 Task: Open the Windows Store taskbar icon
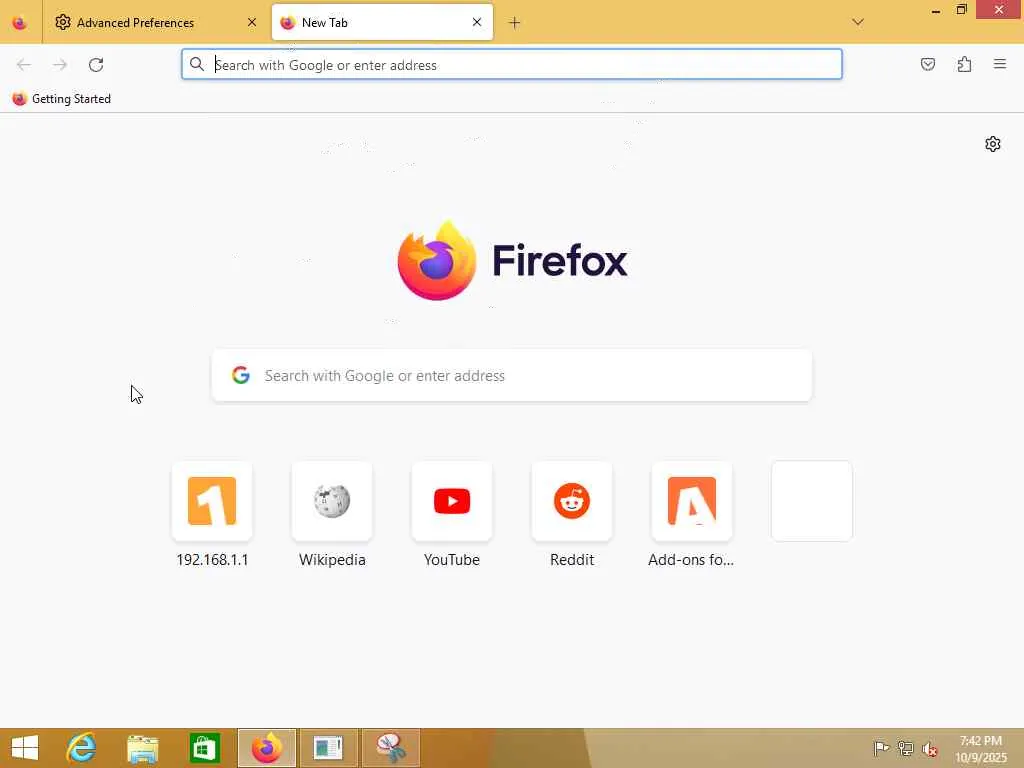pos(204,748)
